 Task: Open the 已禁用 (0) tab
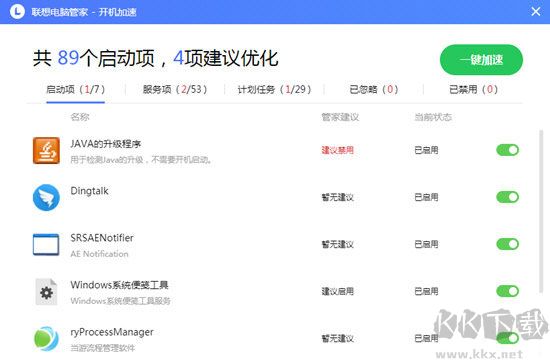pyautogui.click(x=474, y=89)
